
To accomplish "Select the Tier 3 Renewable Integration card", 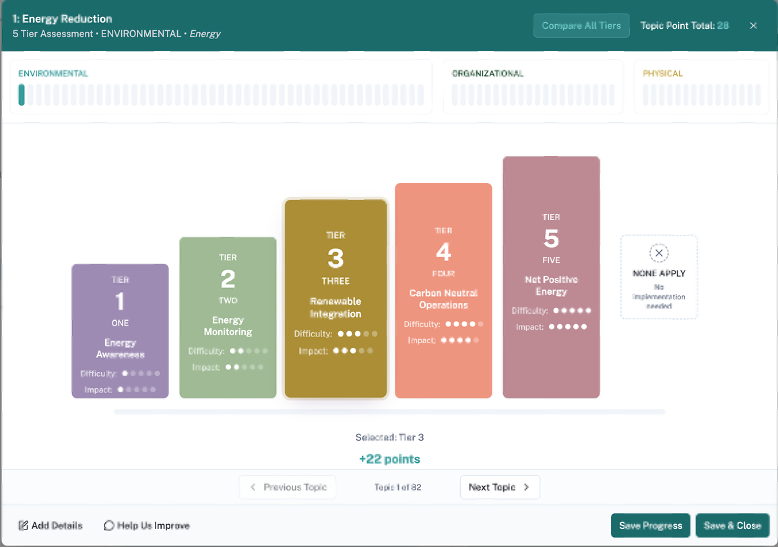I will [x=335, y=298].
